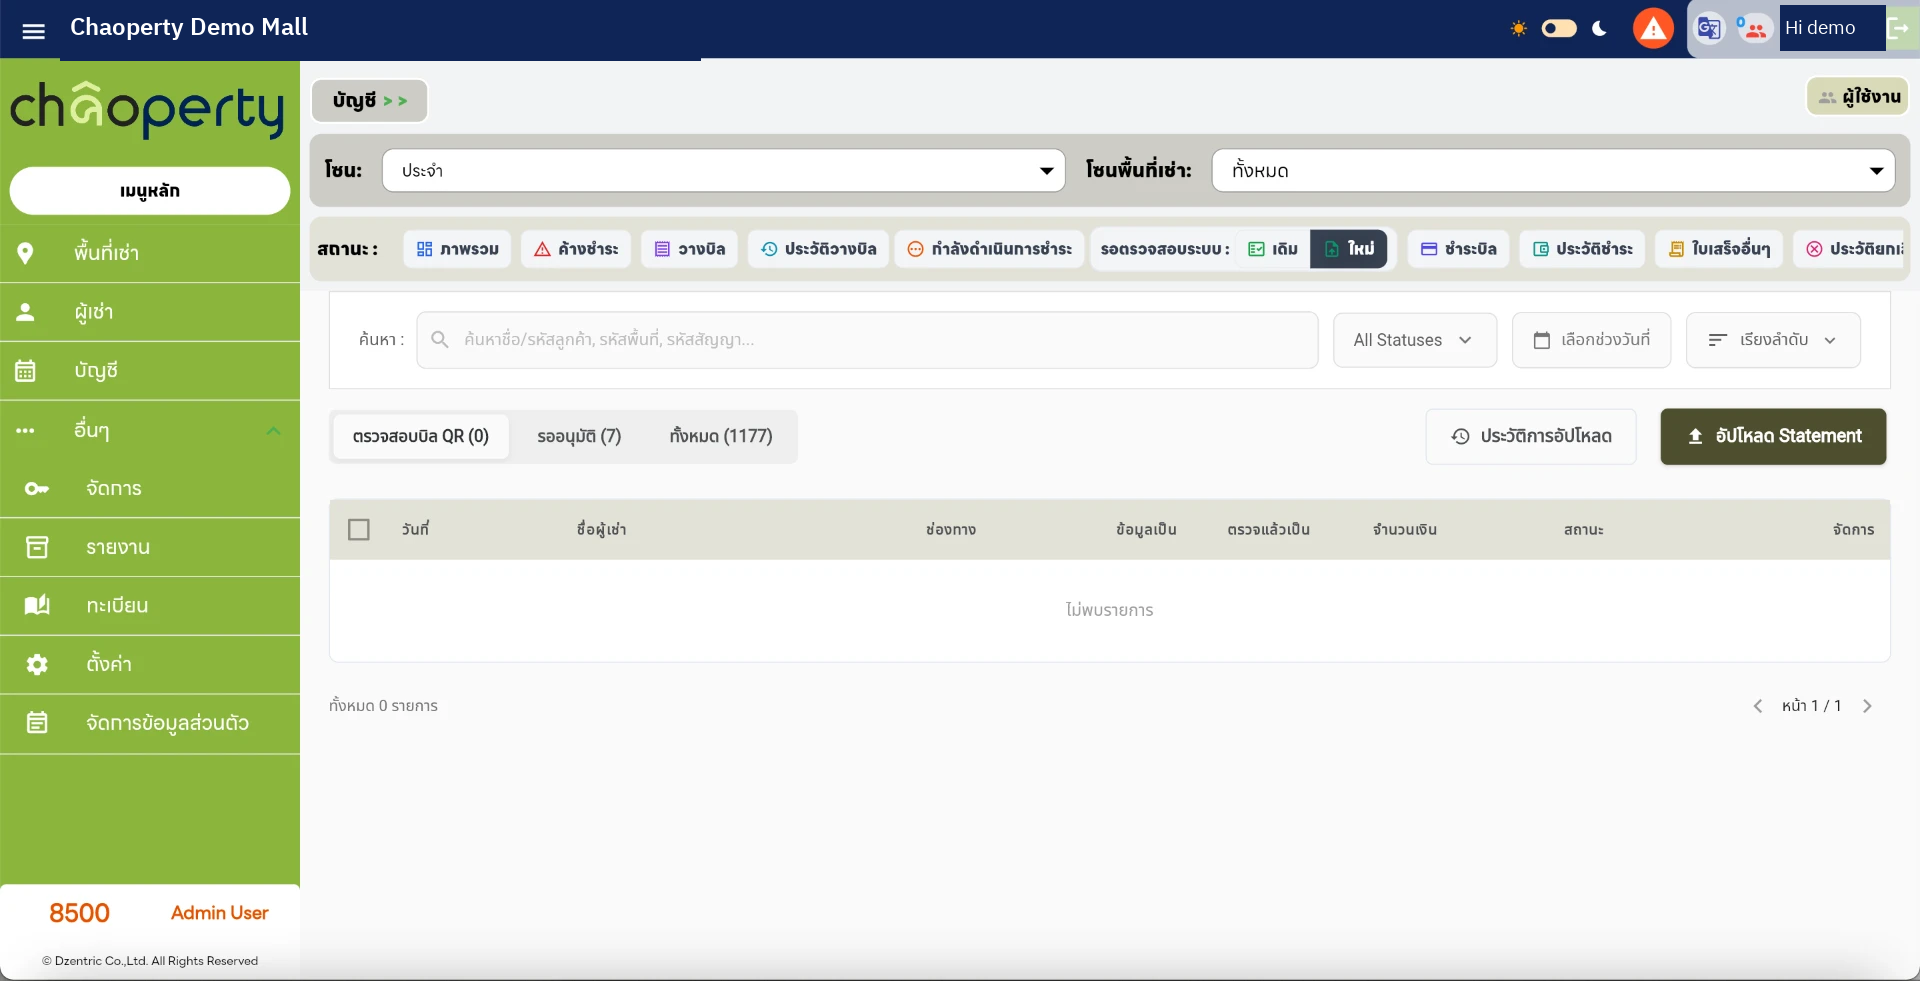Click the logout icon beside Hi demo

click(x=1899, y=29)
